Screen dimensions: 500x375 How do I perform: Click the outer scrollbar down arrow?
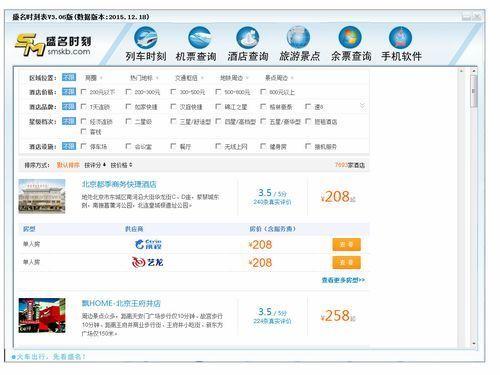coord(474,343)
